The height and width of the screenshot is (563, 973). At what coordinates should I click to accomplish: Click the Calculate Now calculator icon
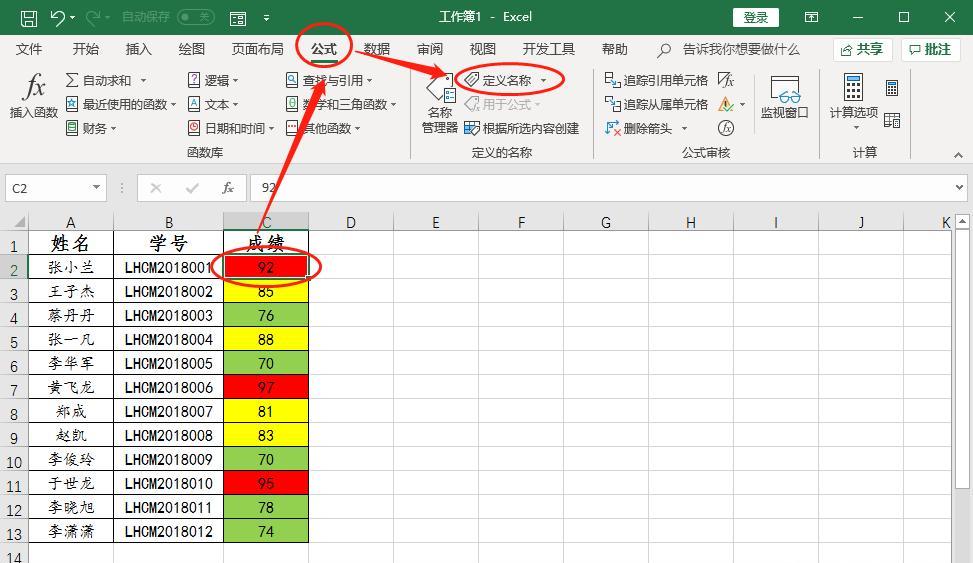point(892,88)
